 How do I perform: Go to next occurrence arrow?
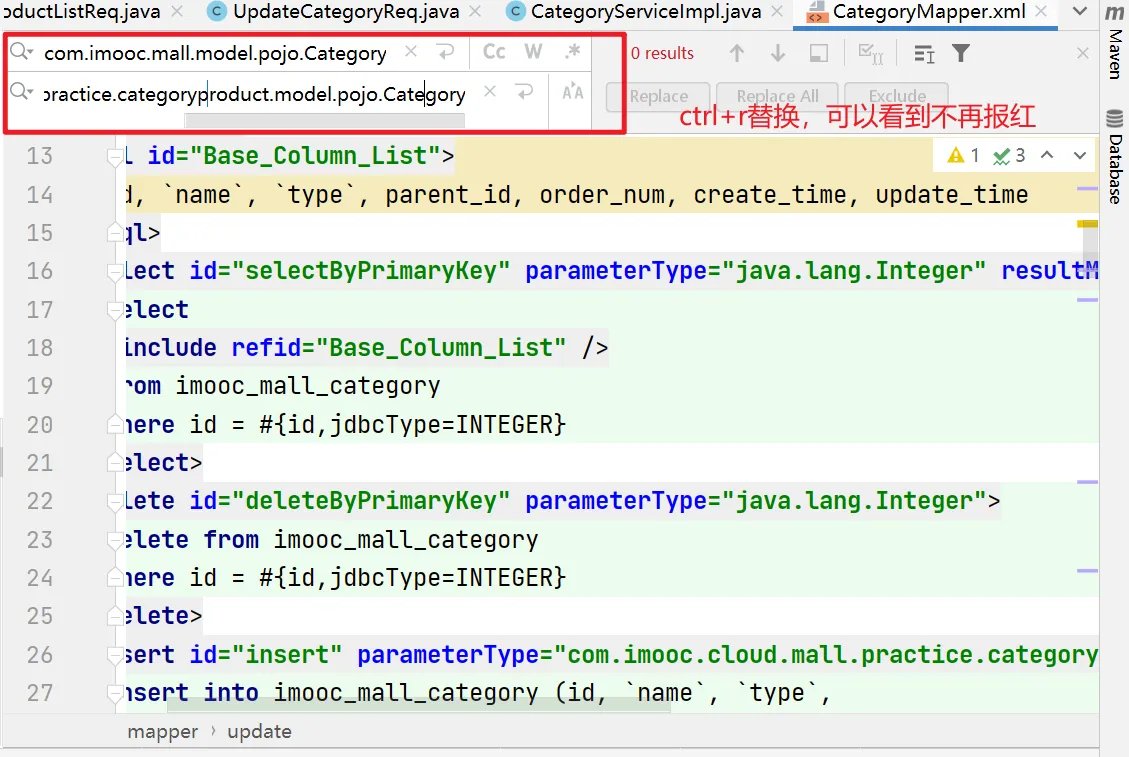click(777, 54)
